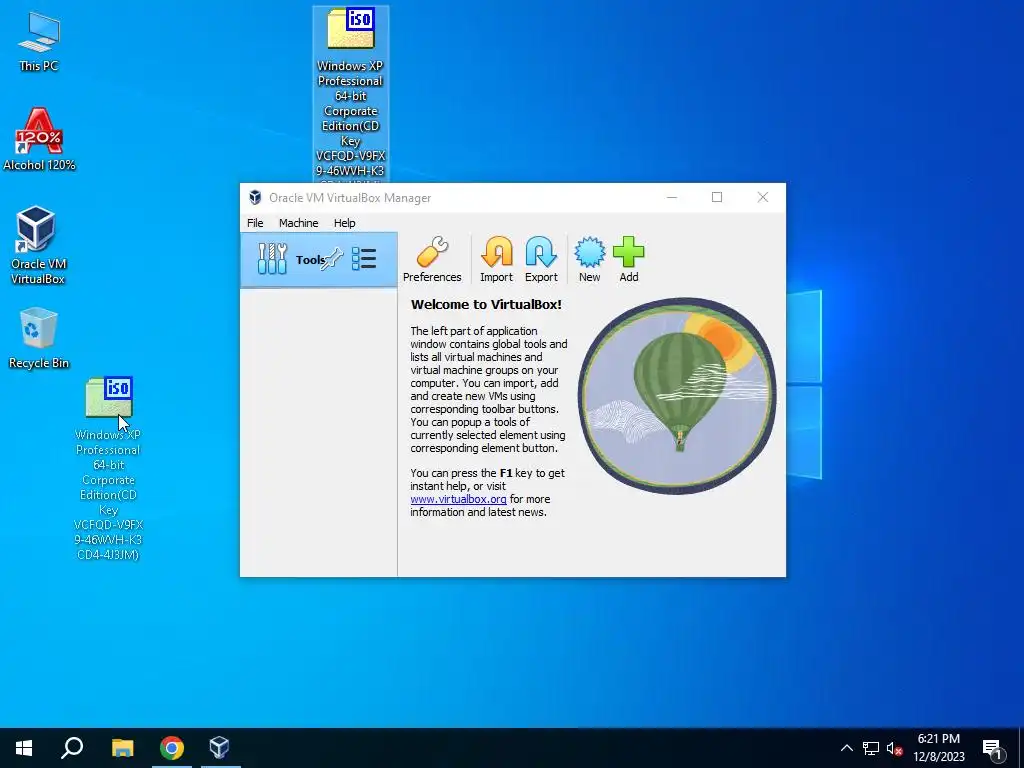Add an existing virtual machine

pos(628,259)
